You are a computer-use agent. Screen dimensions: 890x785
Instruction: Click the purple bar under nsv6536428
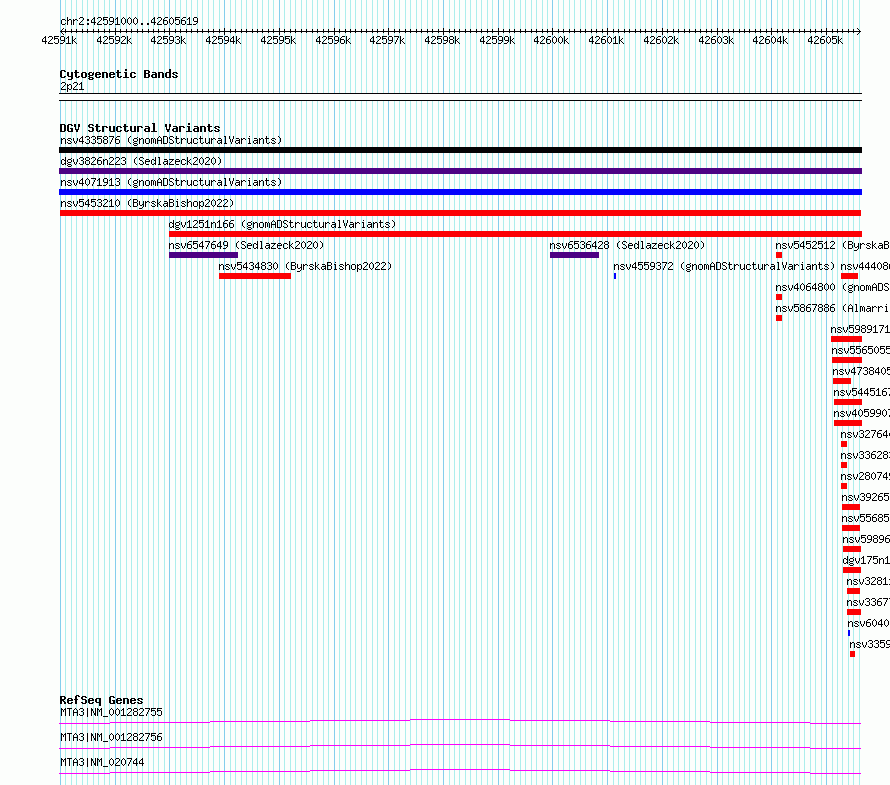tap(574, 255)
